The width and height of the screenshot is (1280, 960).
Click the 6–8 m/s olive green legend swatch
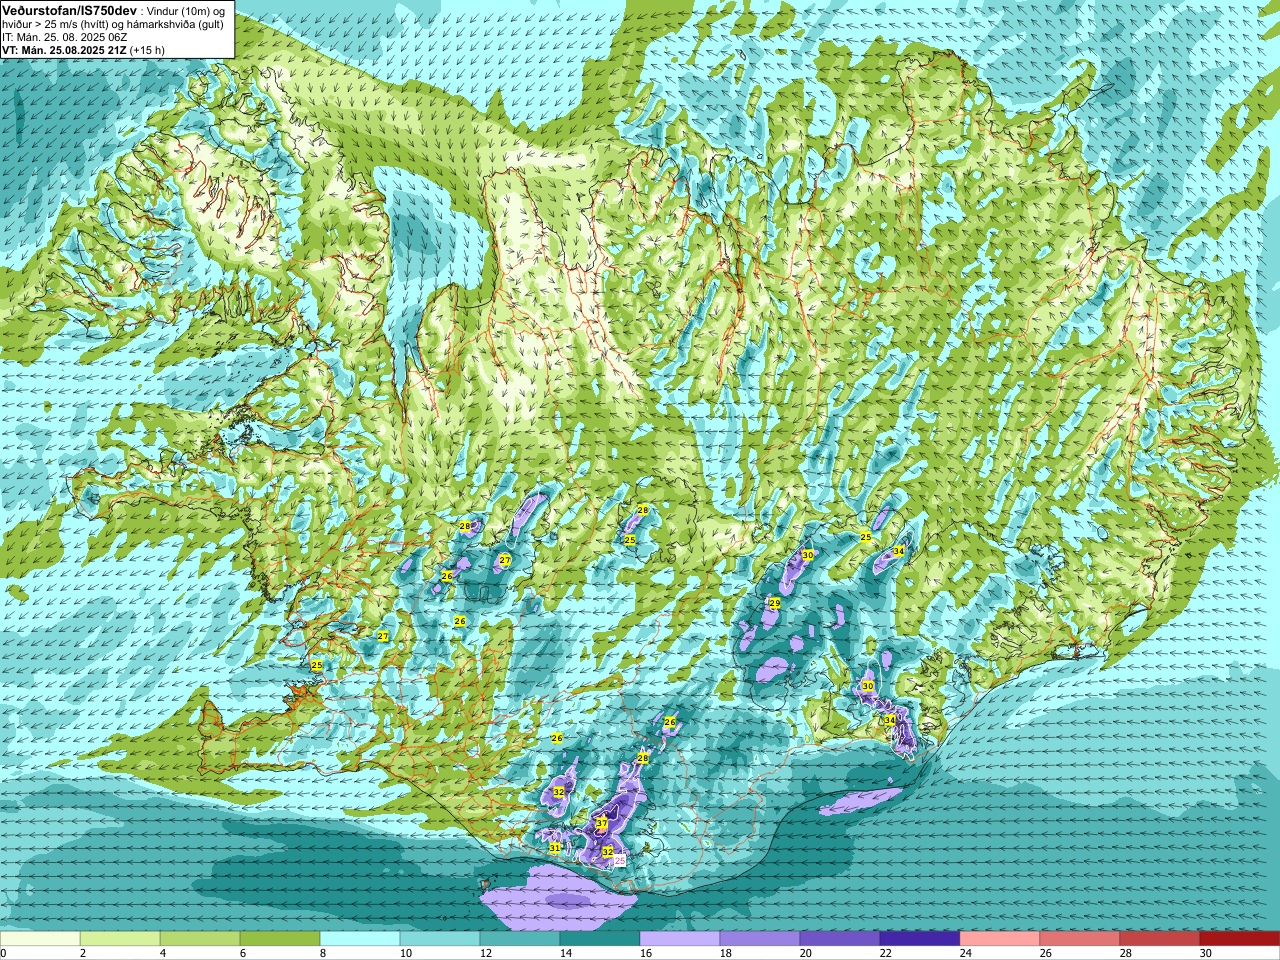[x=280, y=939]
